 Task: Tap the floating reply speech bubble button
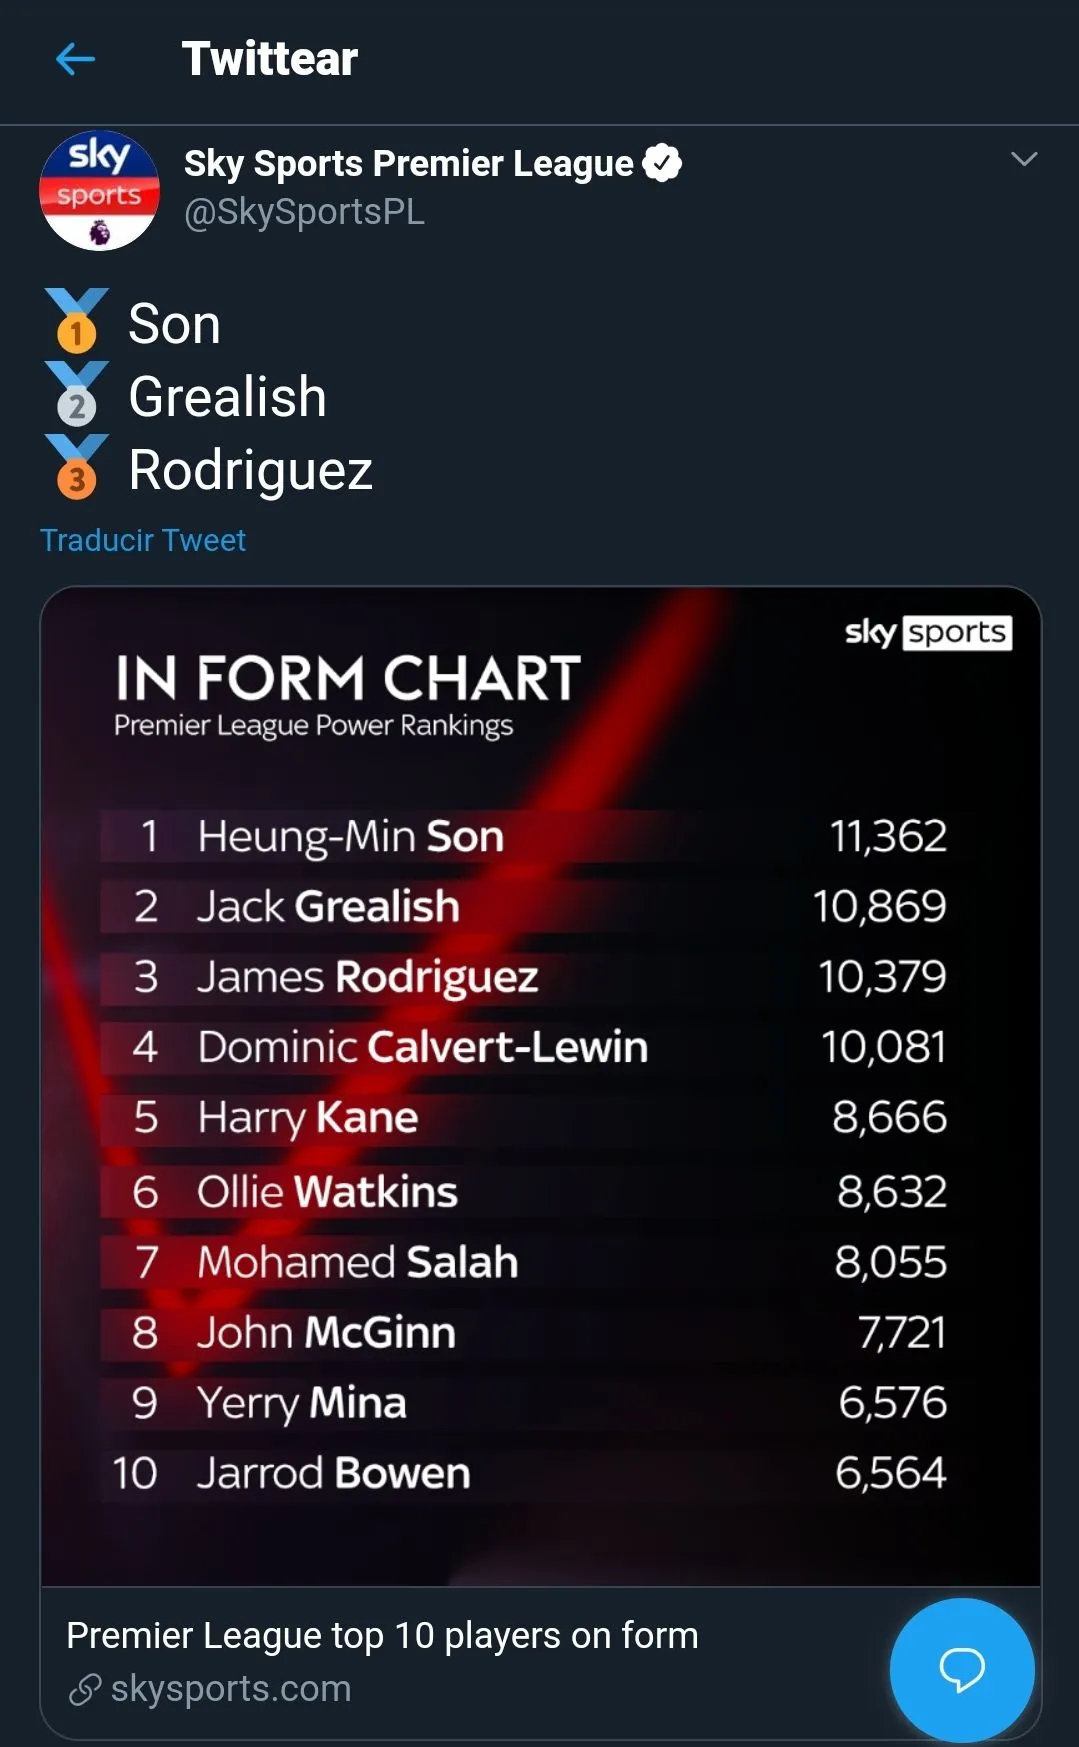[961, 1669]
